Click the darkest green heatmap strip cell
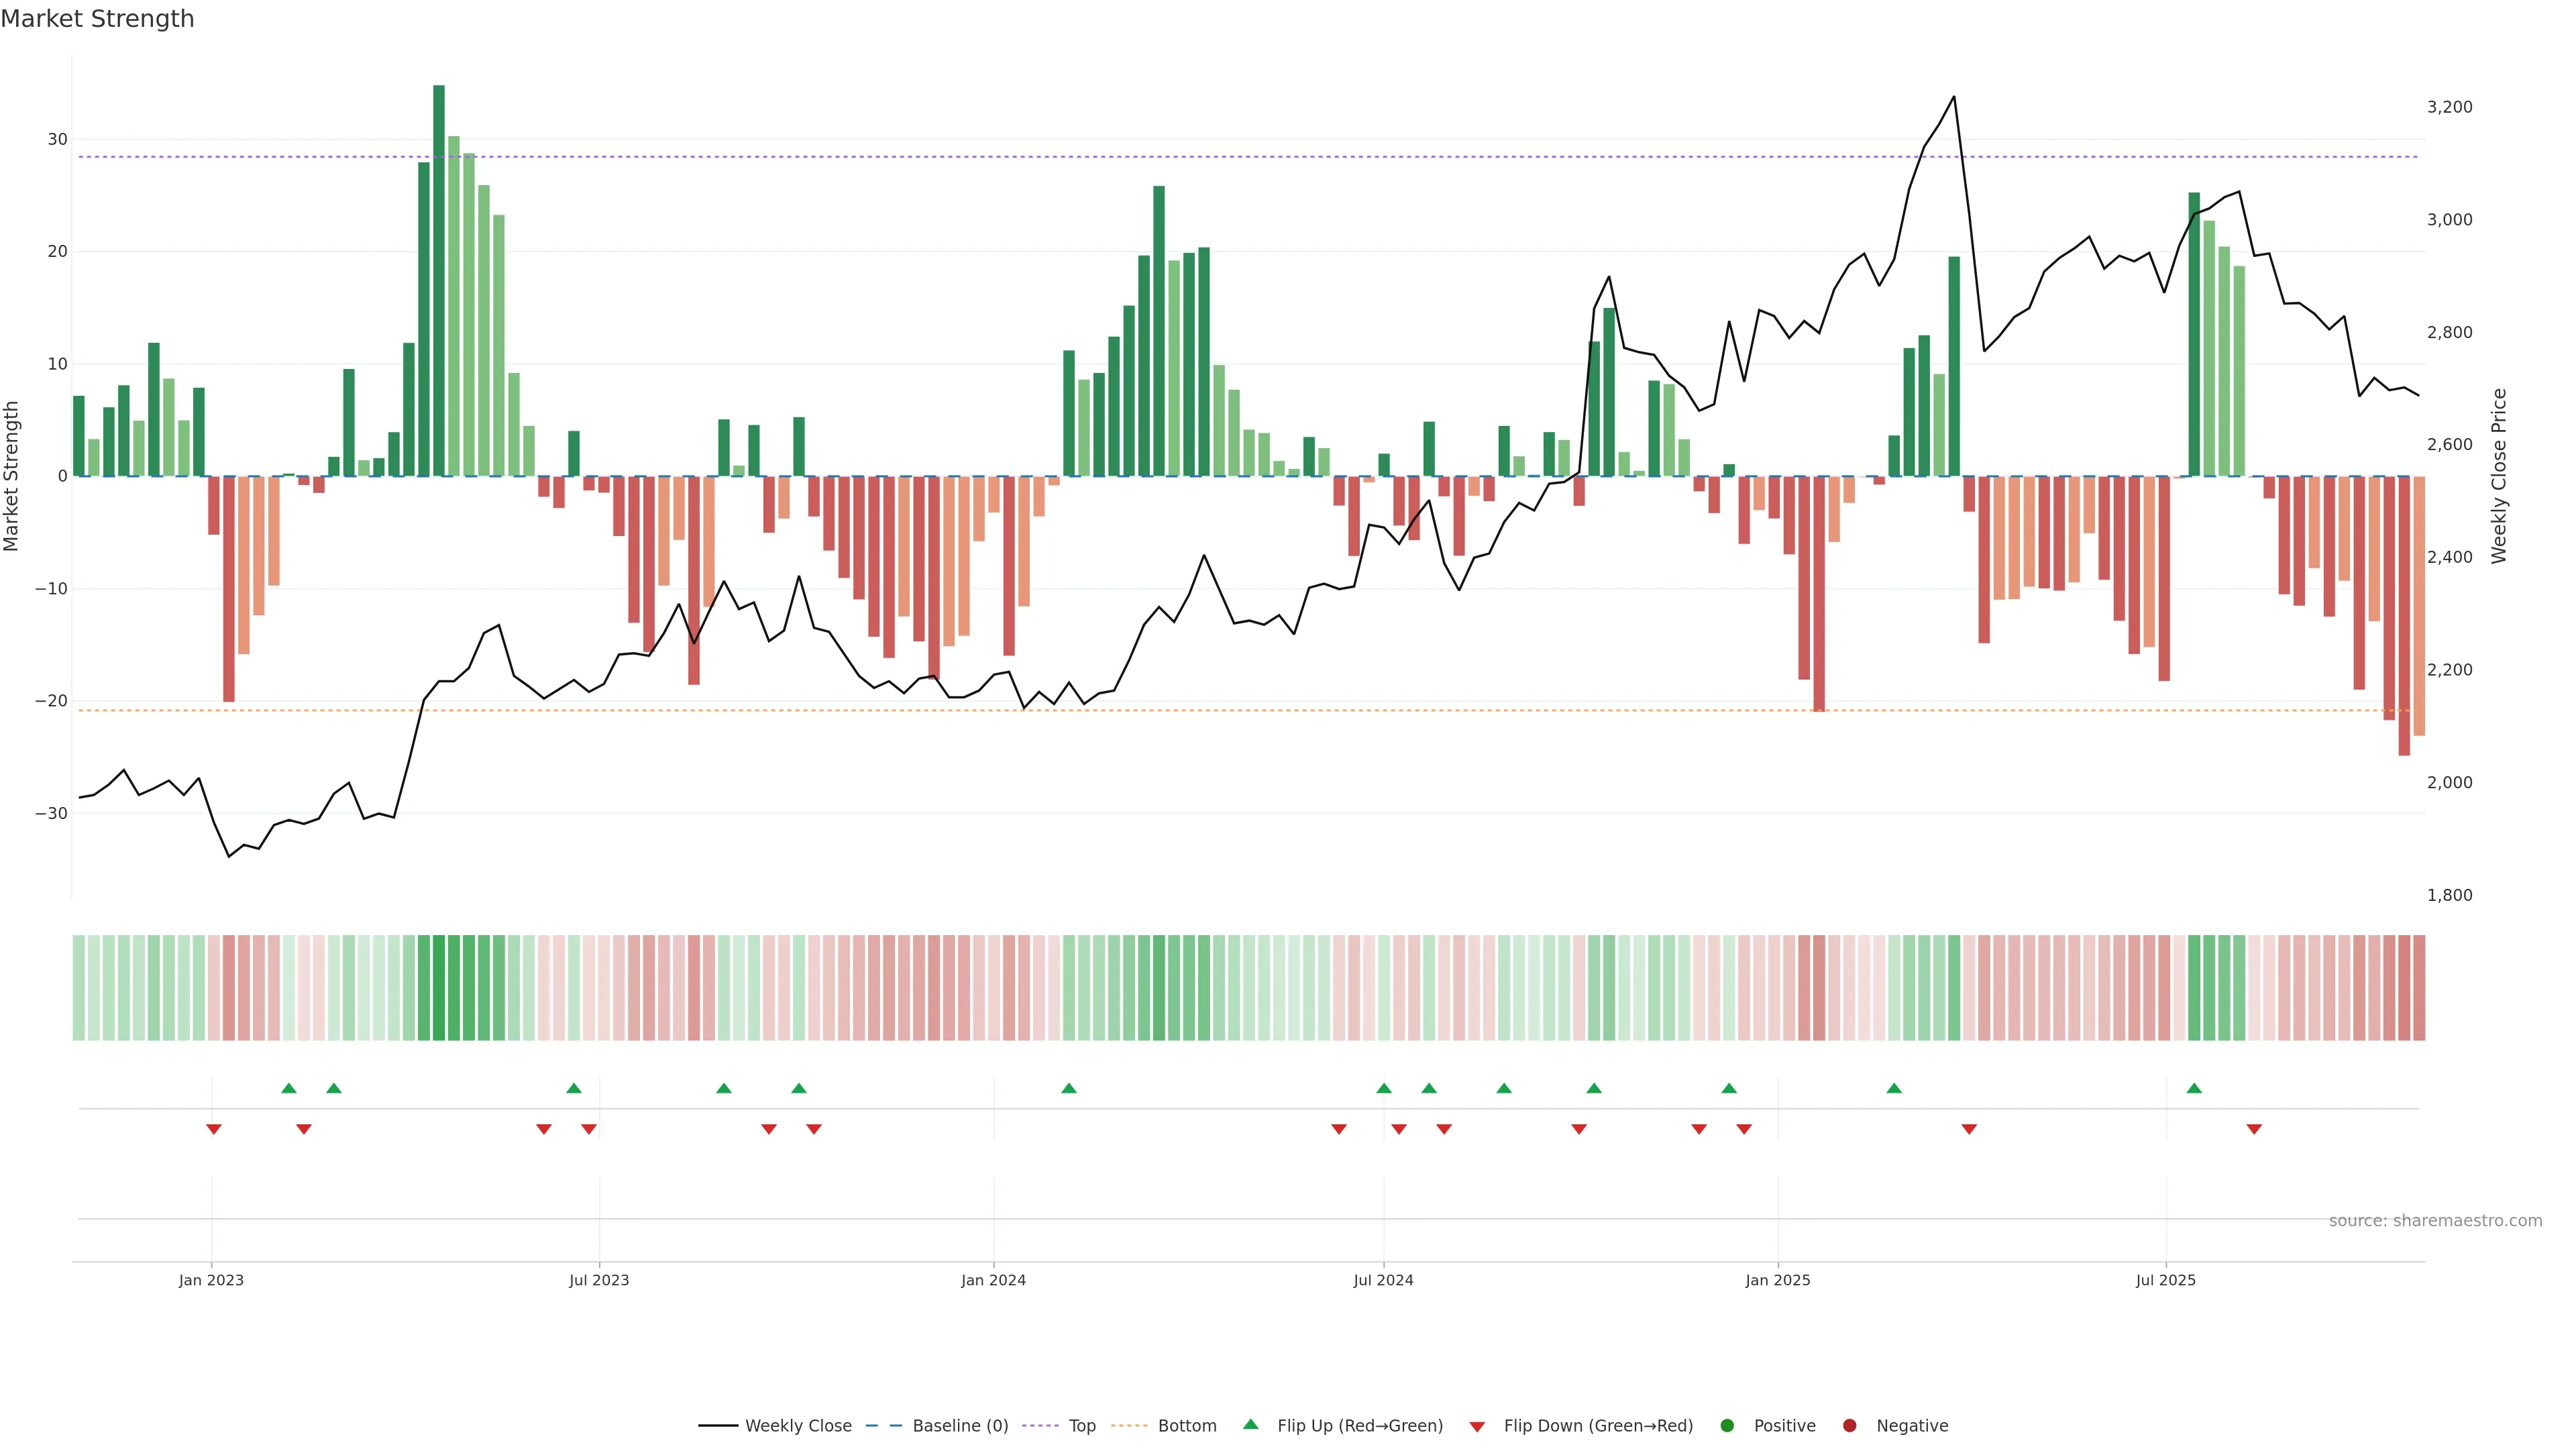The image size is (2576, 1449). click(438, 988)
